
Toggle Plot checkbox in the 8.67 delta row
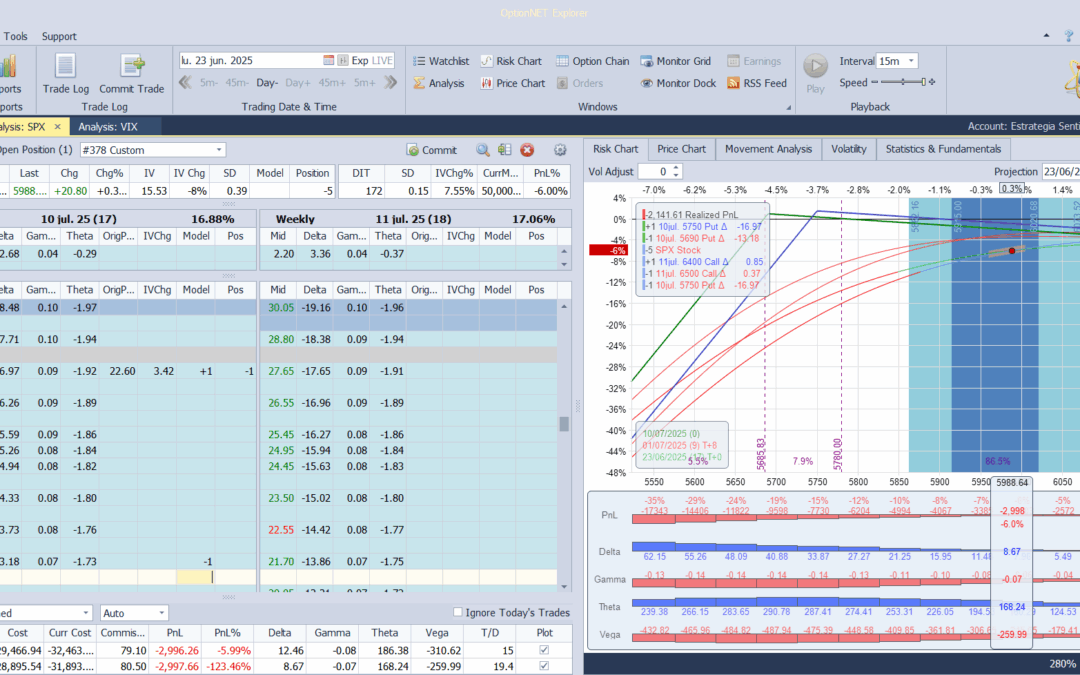point(544,666)
